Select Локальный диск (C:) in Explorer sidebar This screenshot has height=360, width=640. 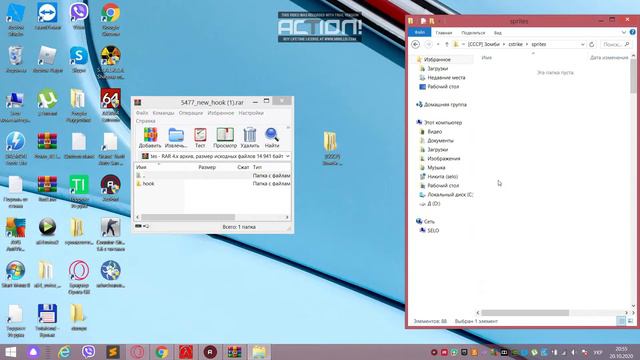click(450, 195)
